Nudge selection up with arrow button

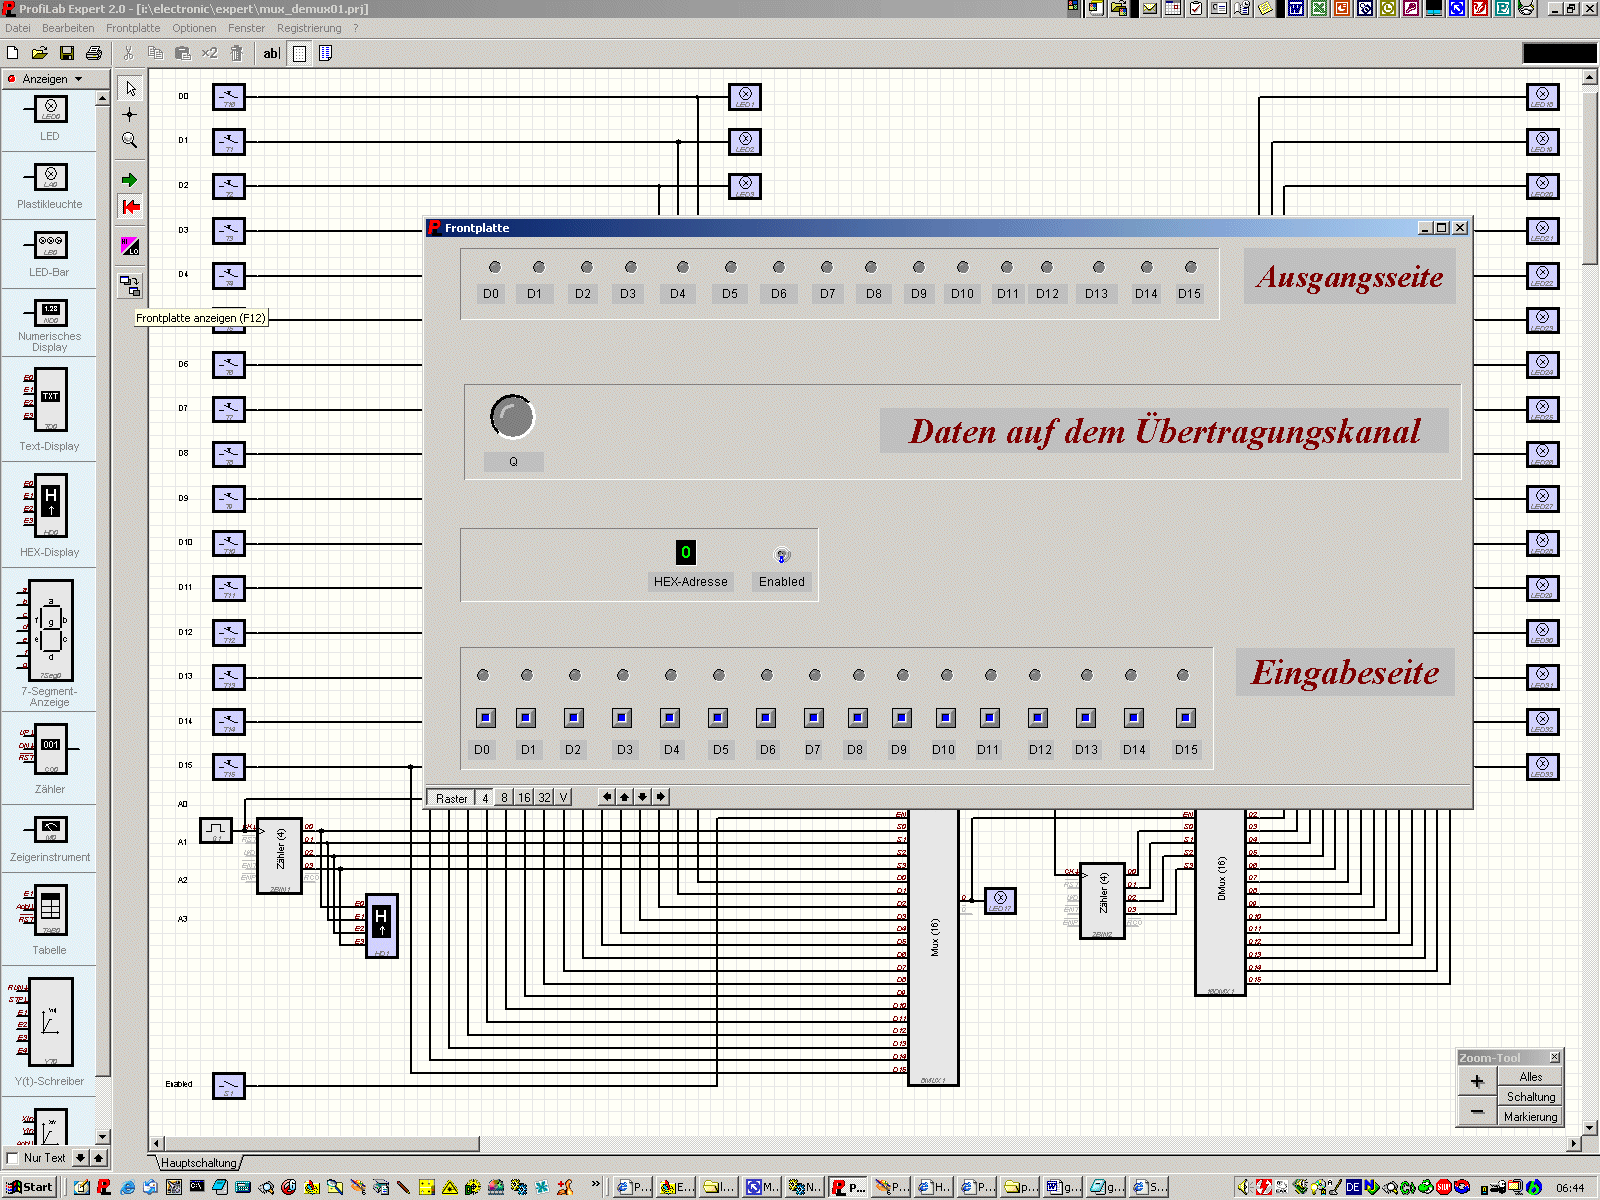tap(624, 797)
